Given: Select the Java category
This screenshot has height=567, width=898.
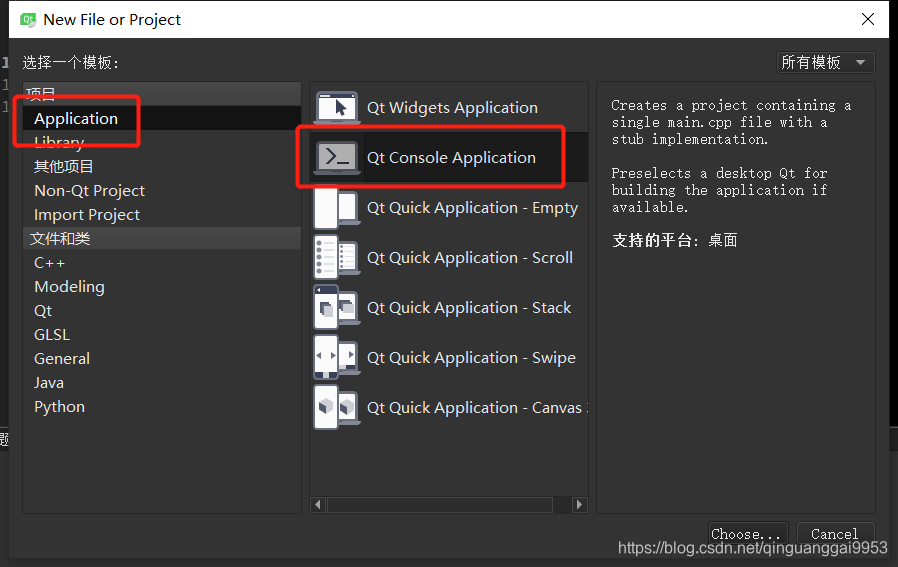Looking at the screenshot, I should point(162,383).
